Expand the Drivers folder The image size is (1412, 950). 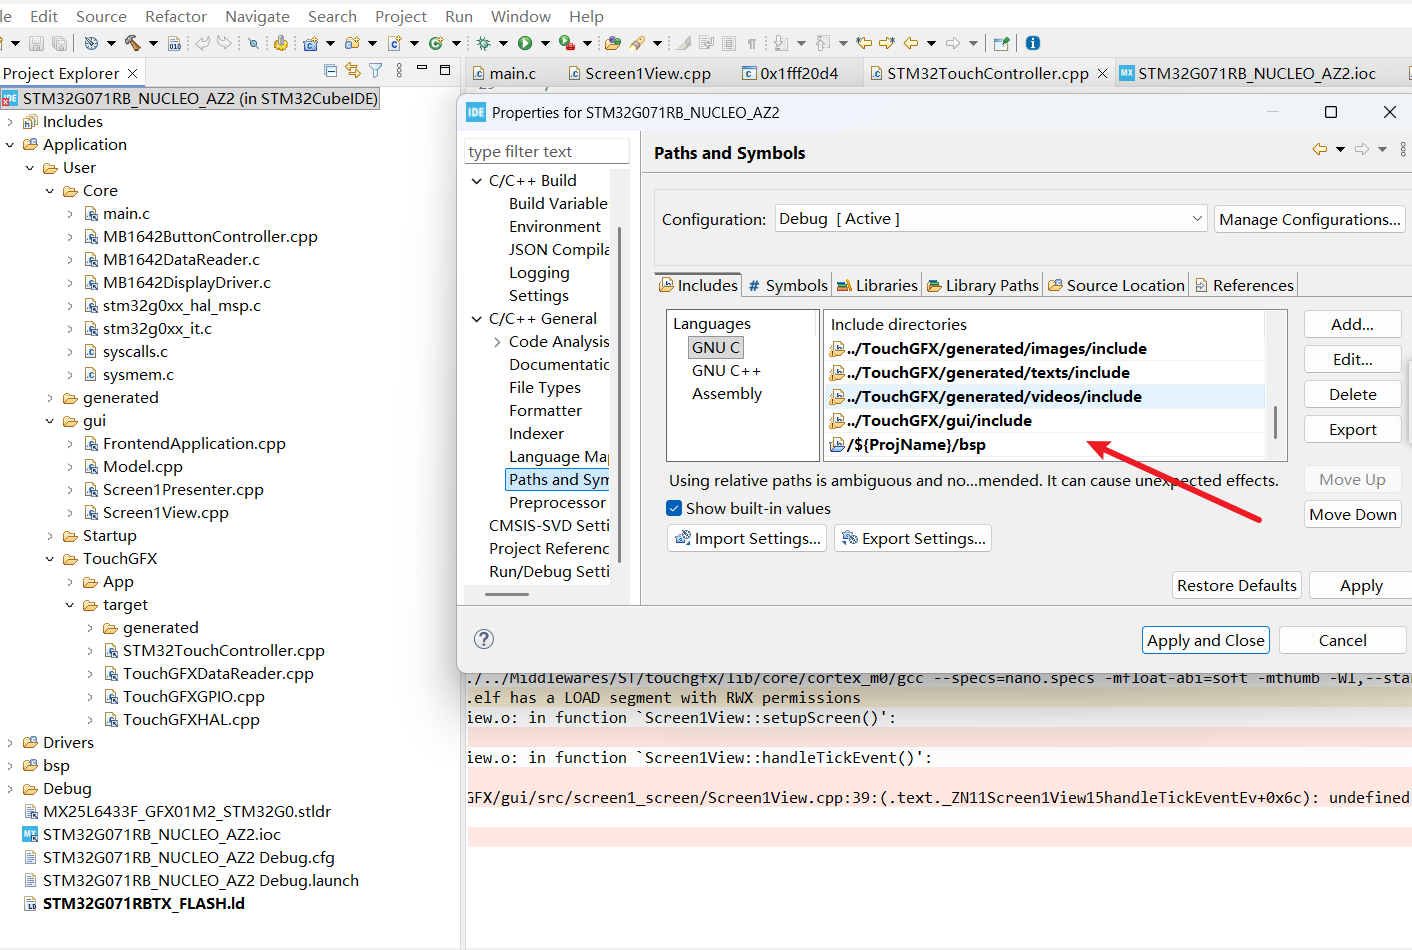tap(10, 743)
